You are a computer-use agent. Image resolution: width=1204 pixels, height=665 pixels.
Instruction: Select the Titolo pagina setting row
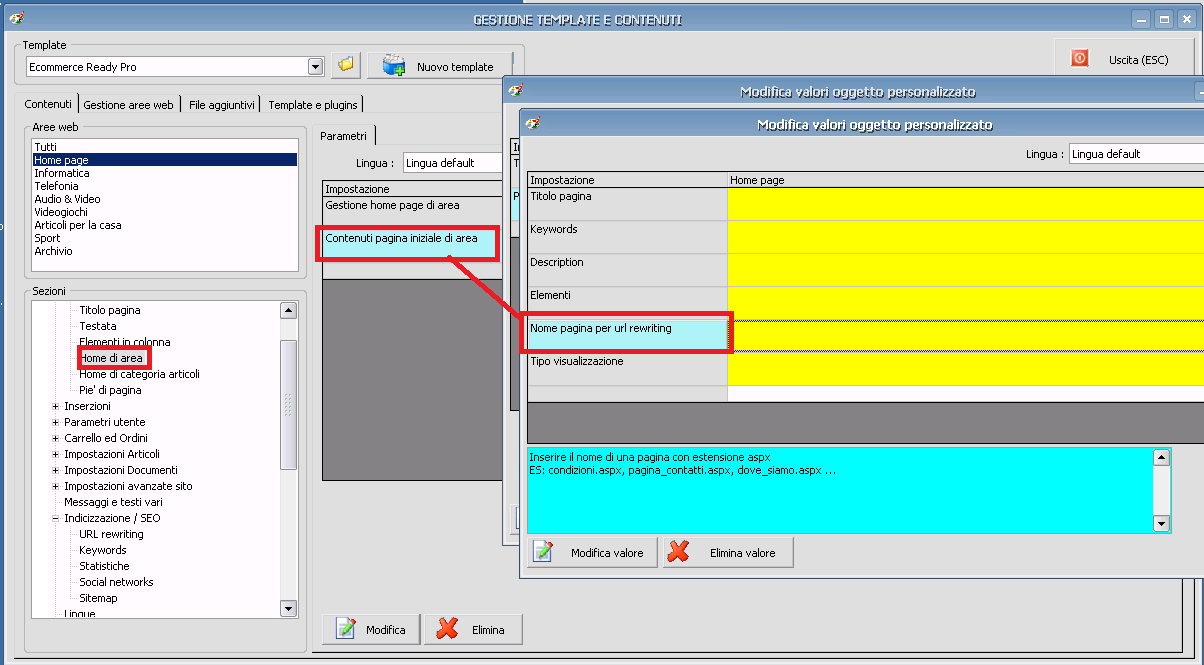627,204
